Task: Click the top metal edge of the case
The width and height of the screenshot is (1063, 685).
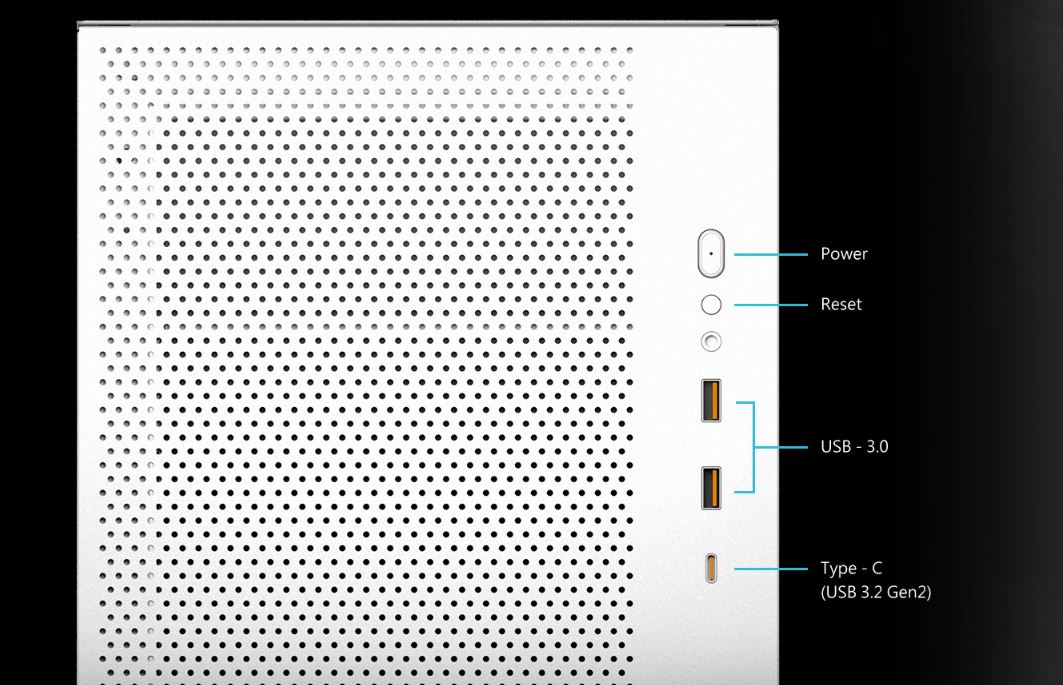Action: 428,23
